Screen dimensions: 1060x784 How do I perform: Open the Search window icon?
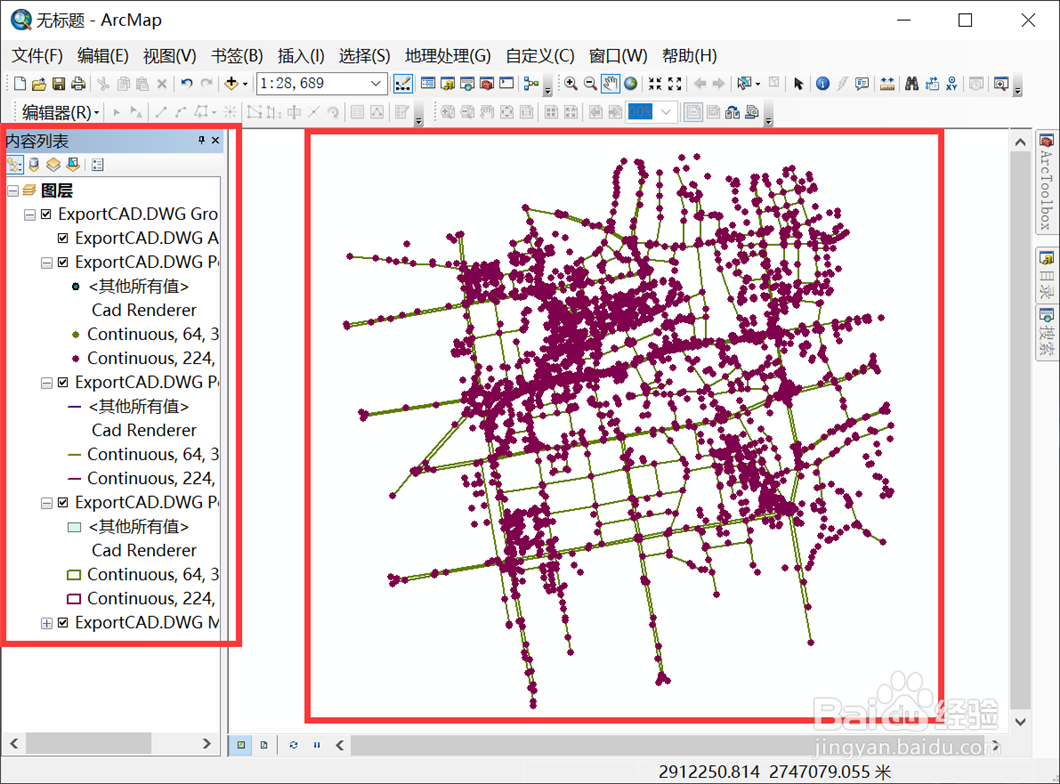pyautogui.click(x=467, y=83)
